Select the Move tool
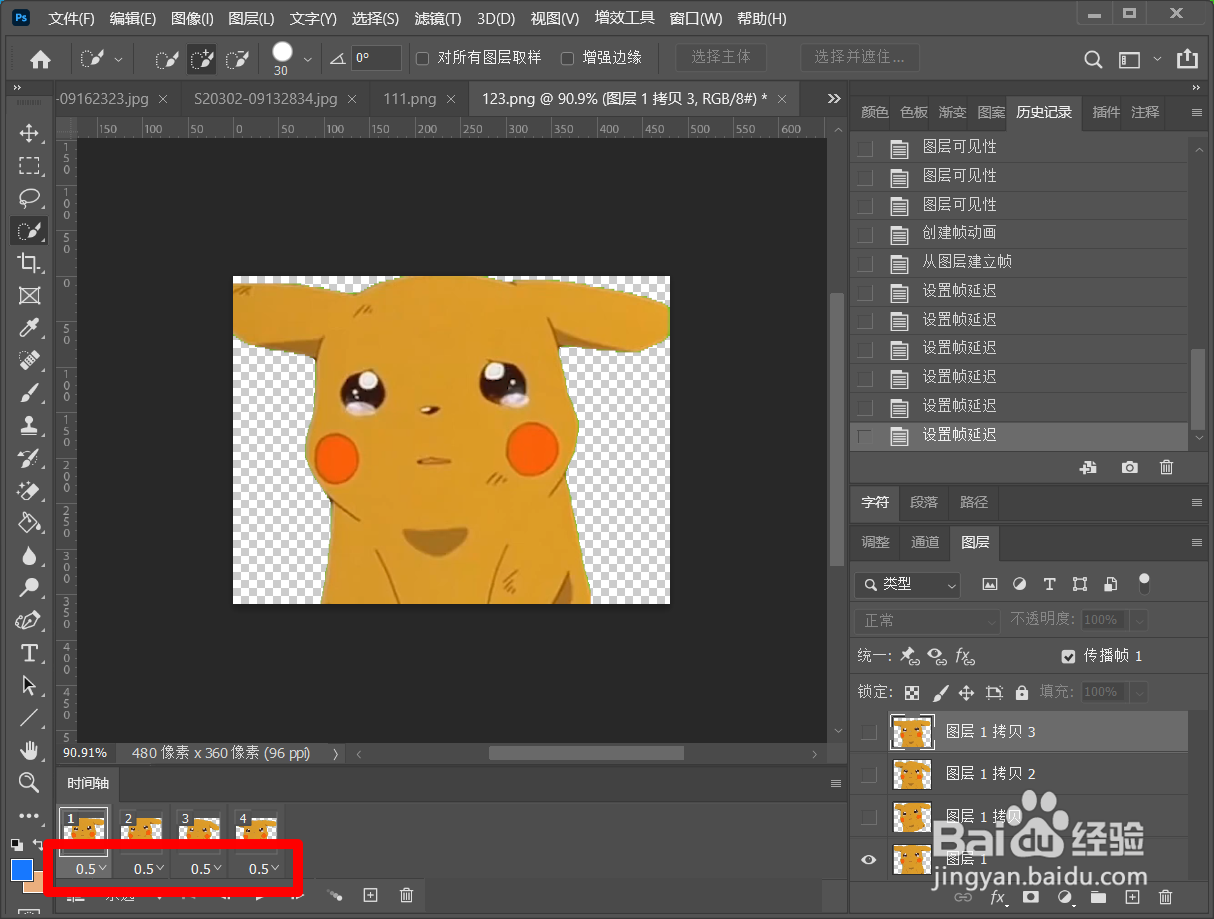Image resolution: width=1214 pixels, height=919 pixels. point(29,133)
